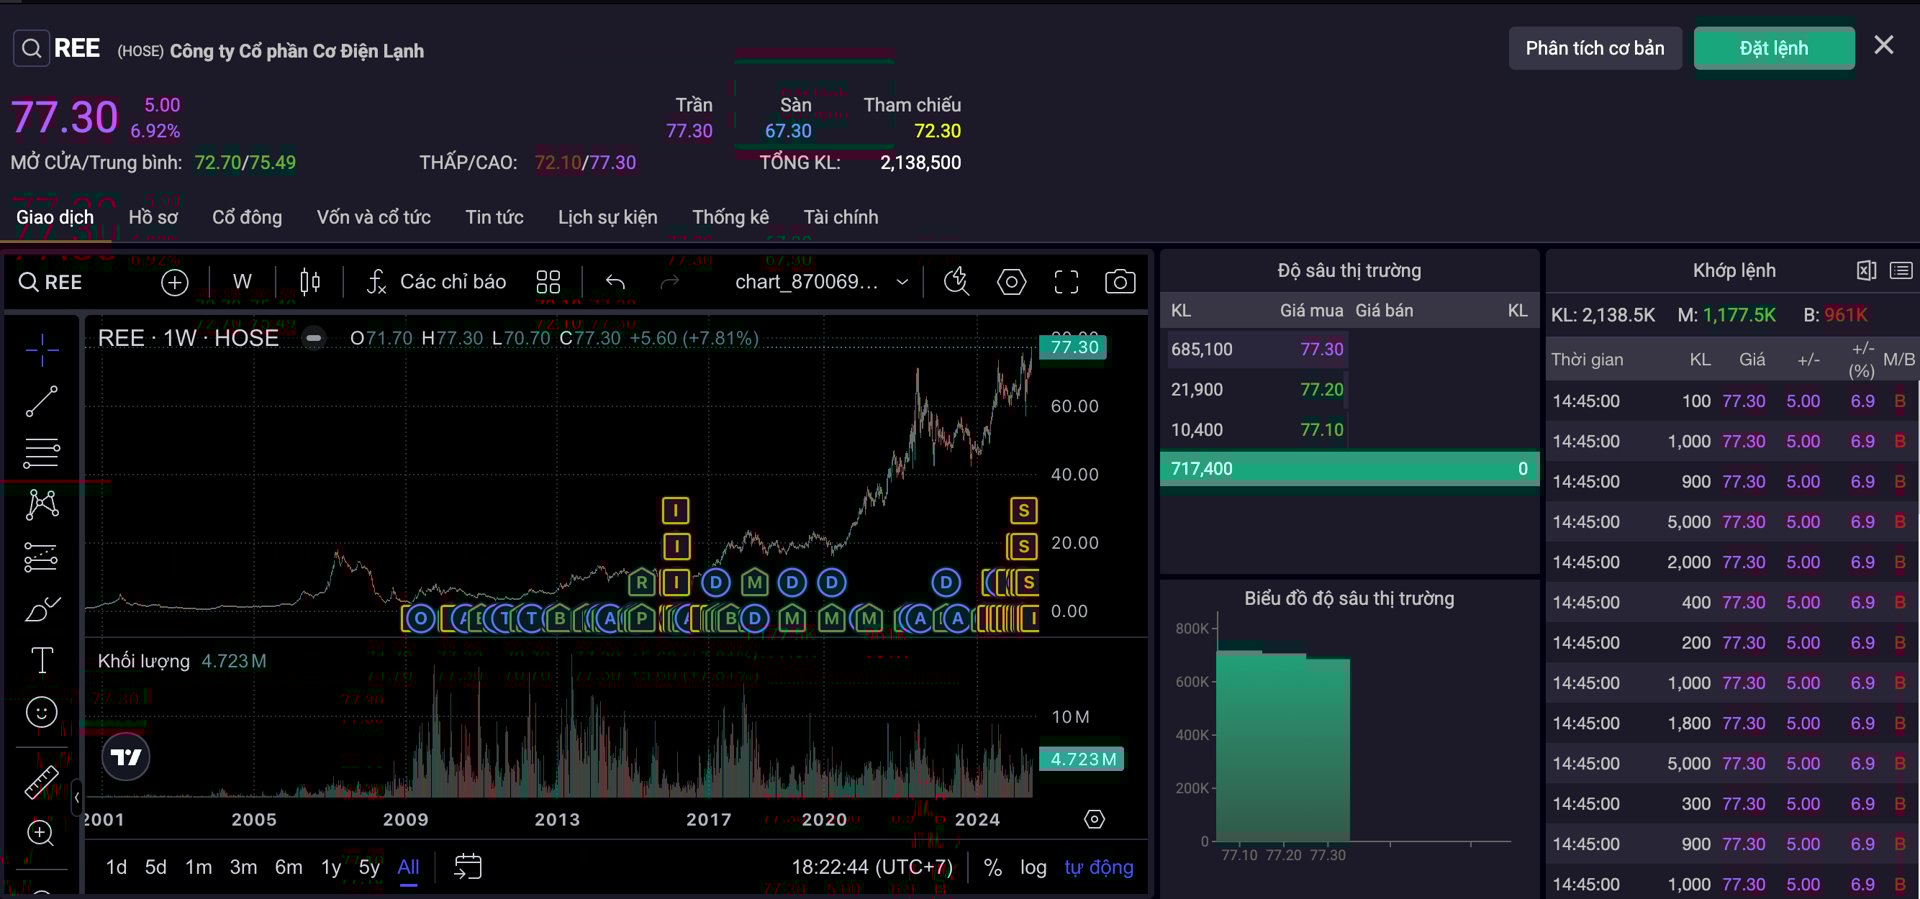
Task: Select the 77.30 bid price in market depth
Action: (x=1322, y=349)
